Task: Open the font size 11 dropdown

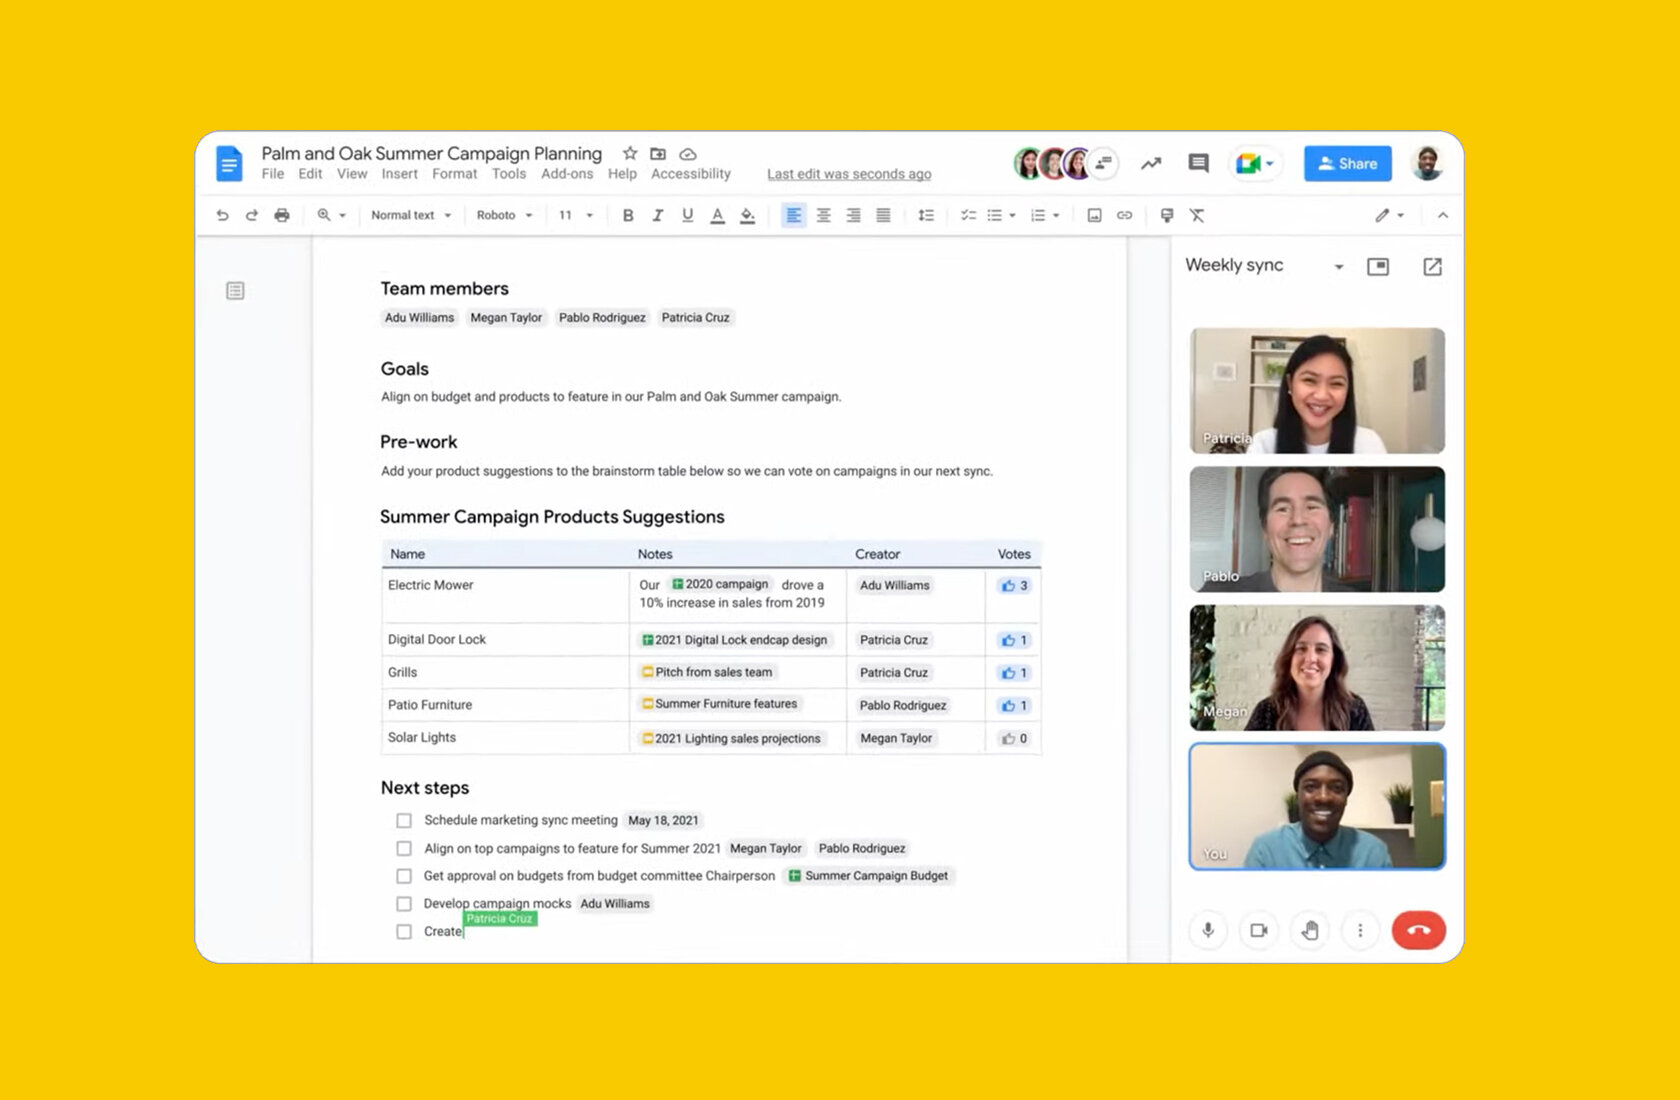Action: (576, 215)
